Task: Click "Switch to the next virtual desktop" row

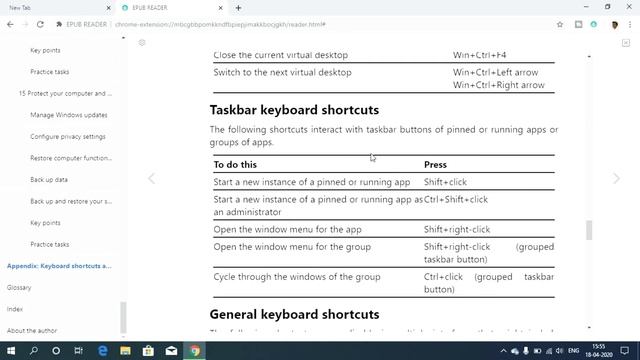Action: (x=384, y=78)
